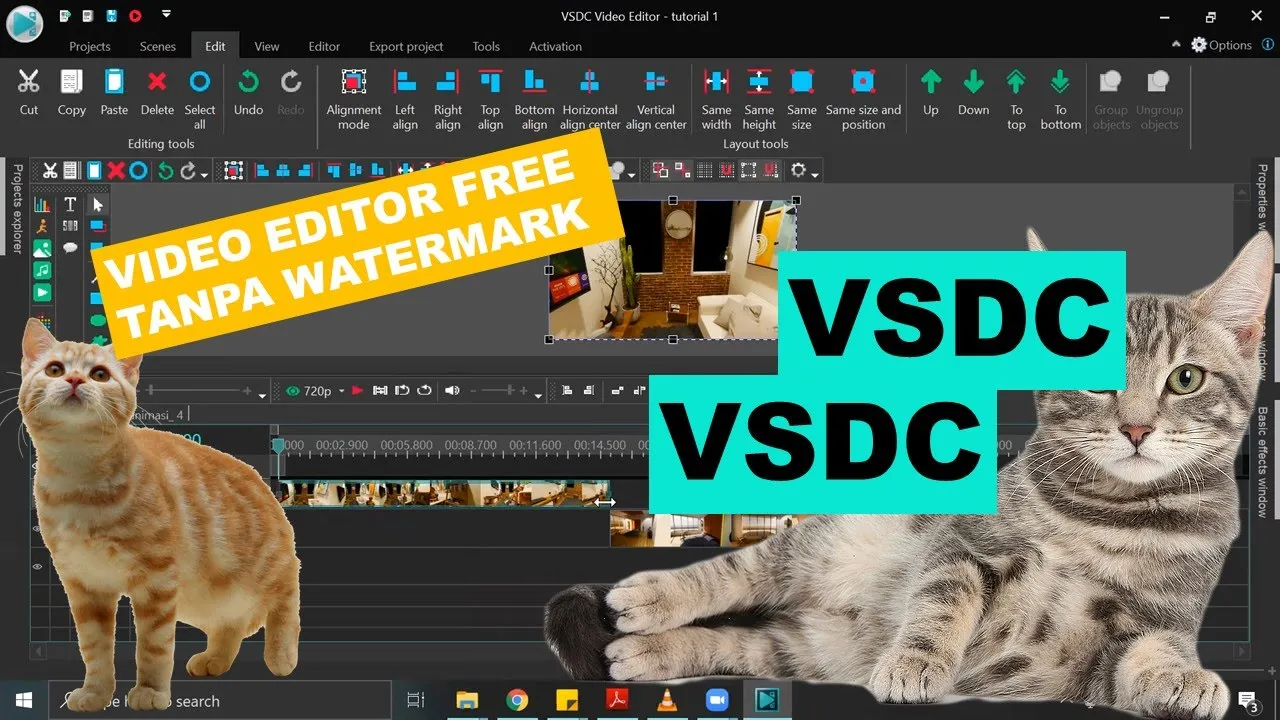Click Same size and position tool
Screen dimensions: 1280x720
click(x=863, y=98)
